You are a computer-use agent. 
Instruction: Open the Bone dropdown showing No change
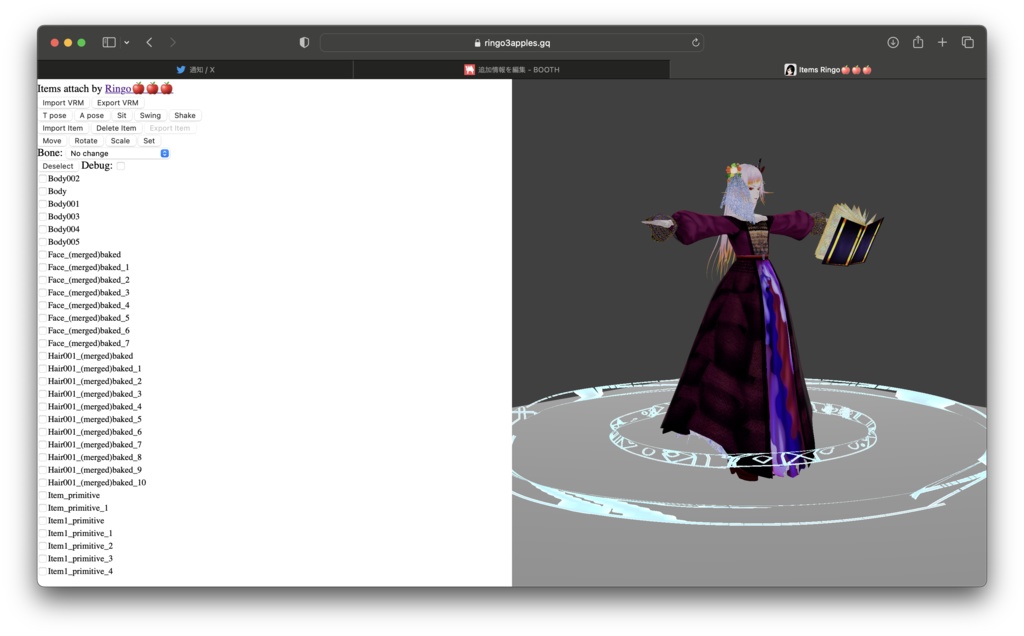click(118, 153)
